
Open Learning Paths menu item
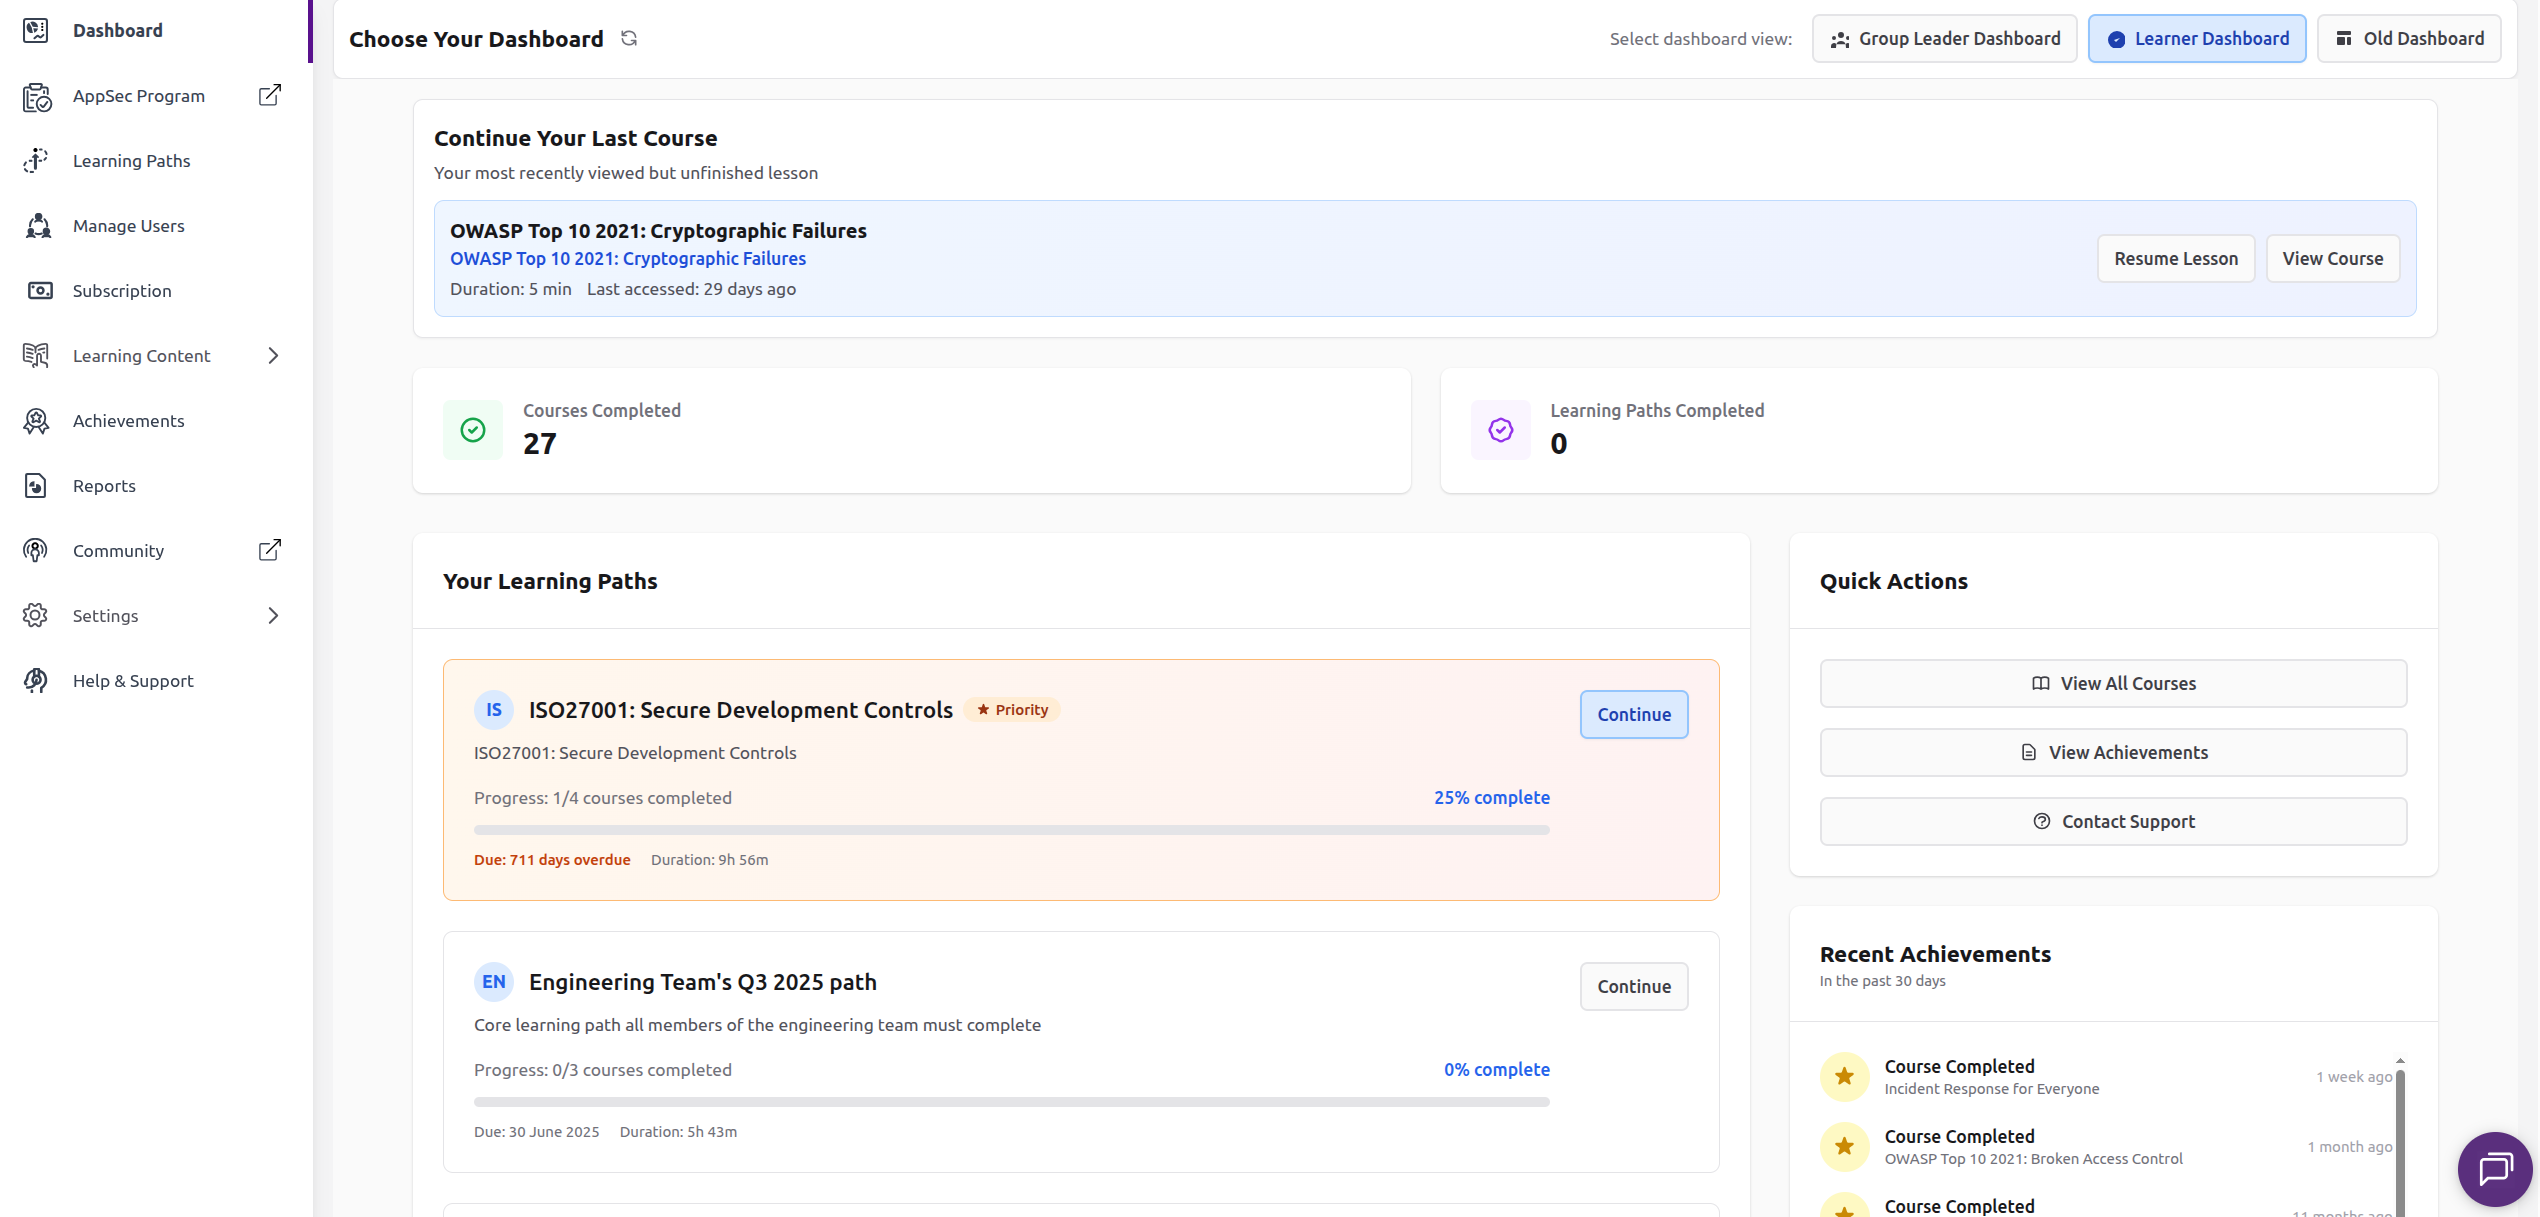point(131,160)
